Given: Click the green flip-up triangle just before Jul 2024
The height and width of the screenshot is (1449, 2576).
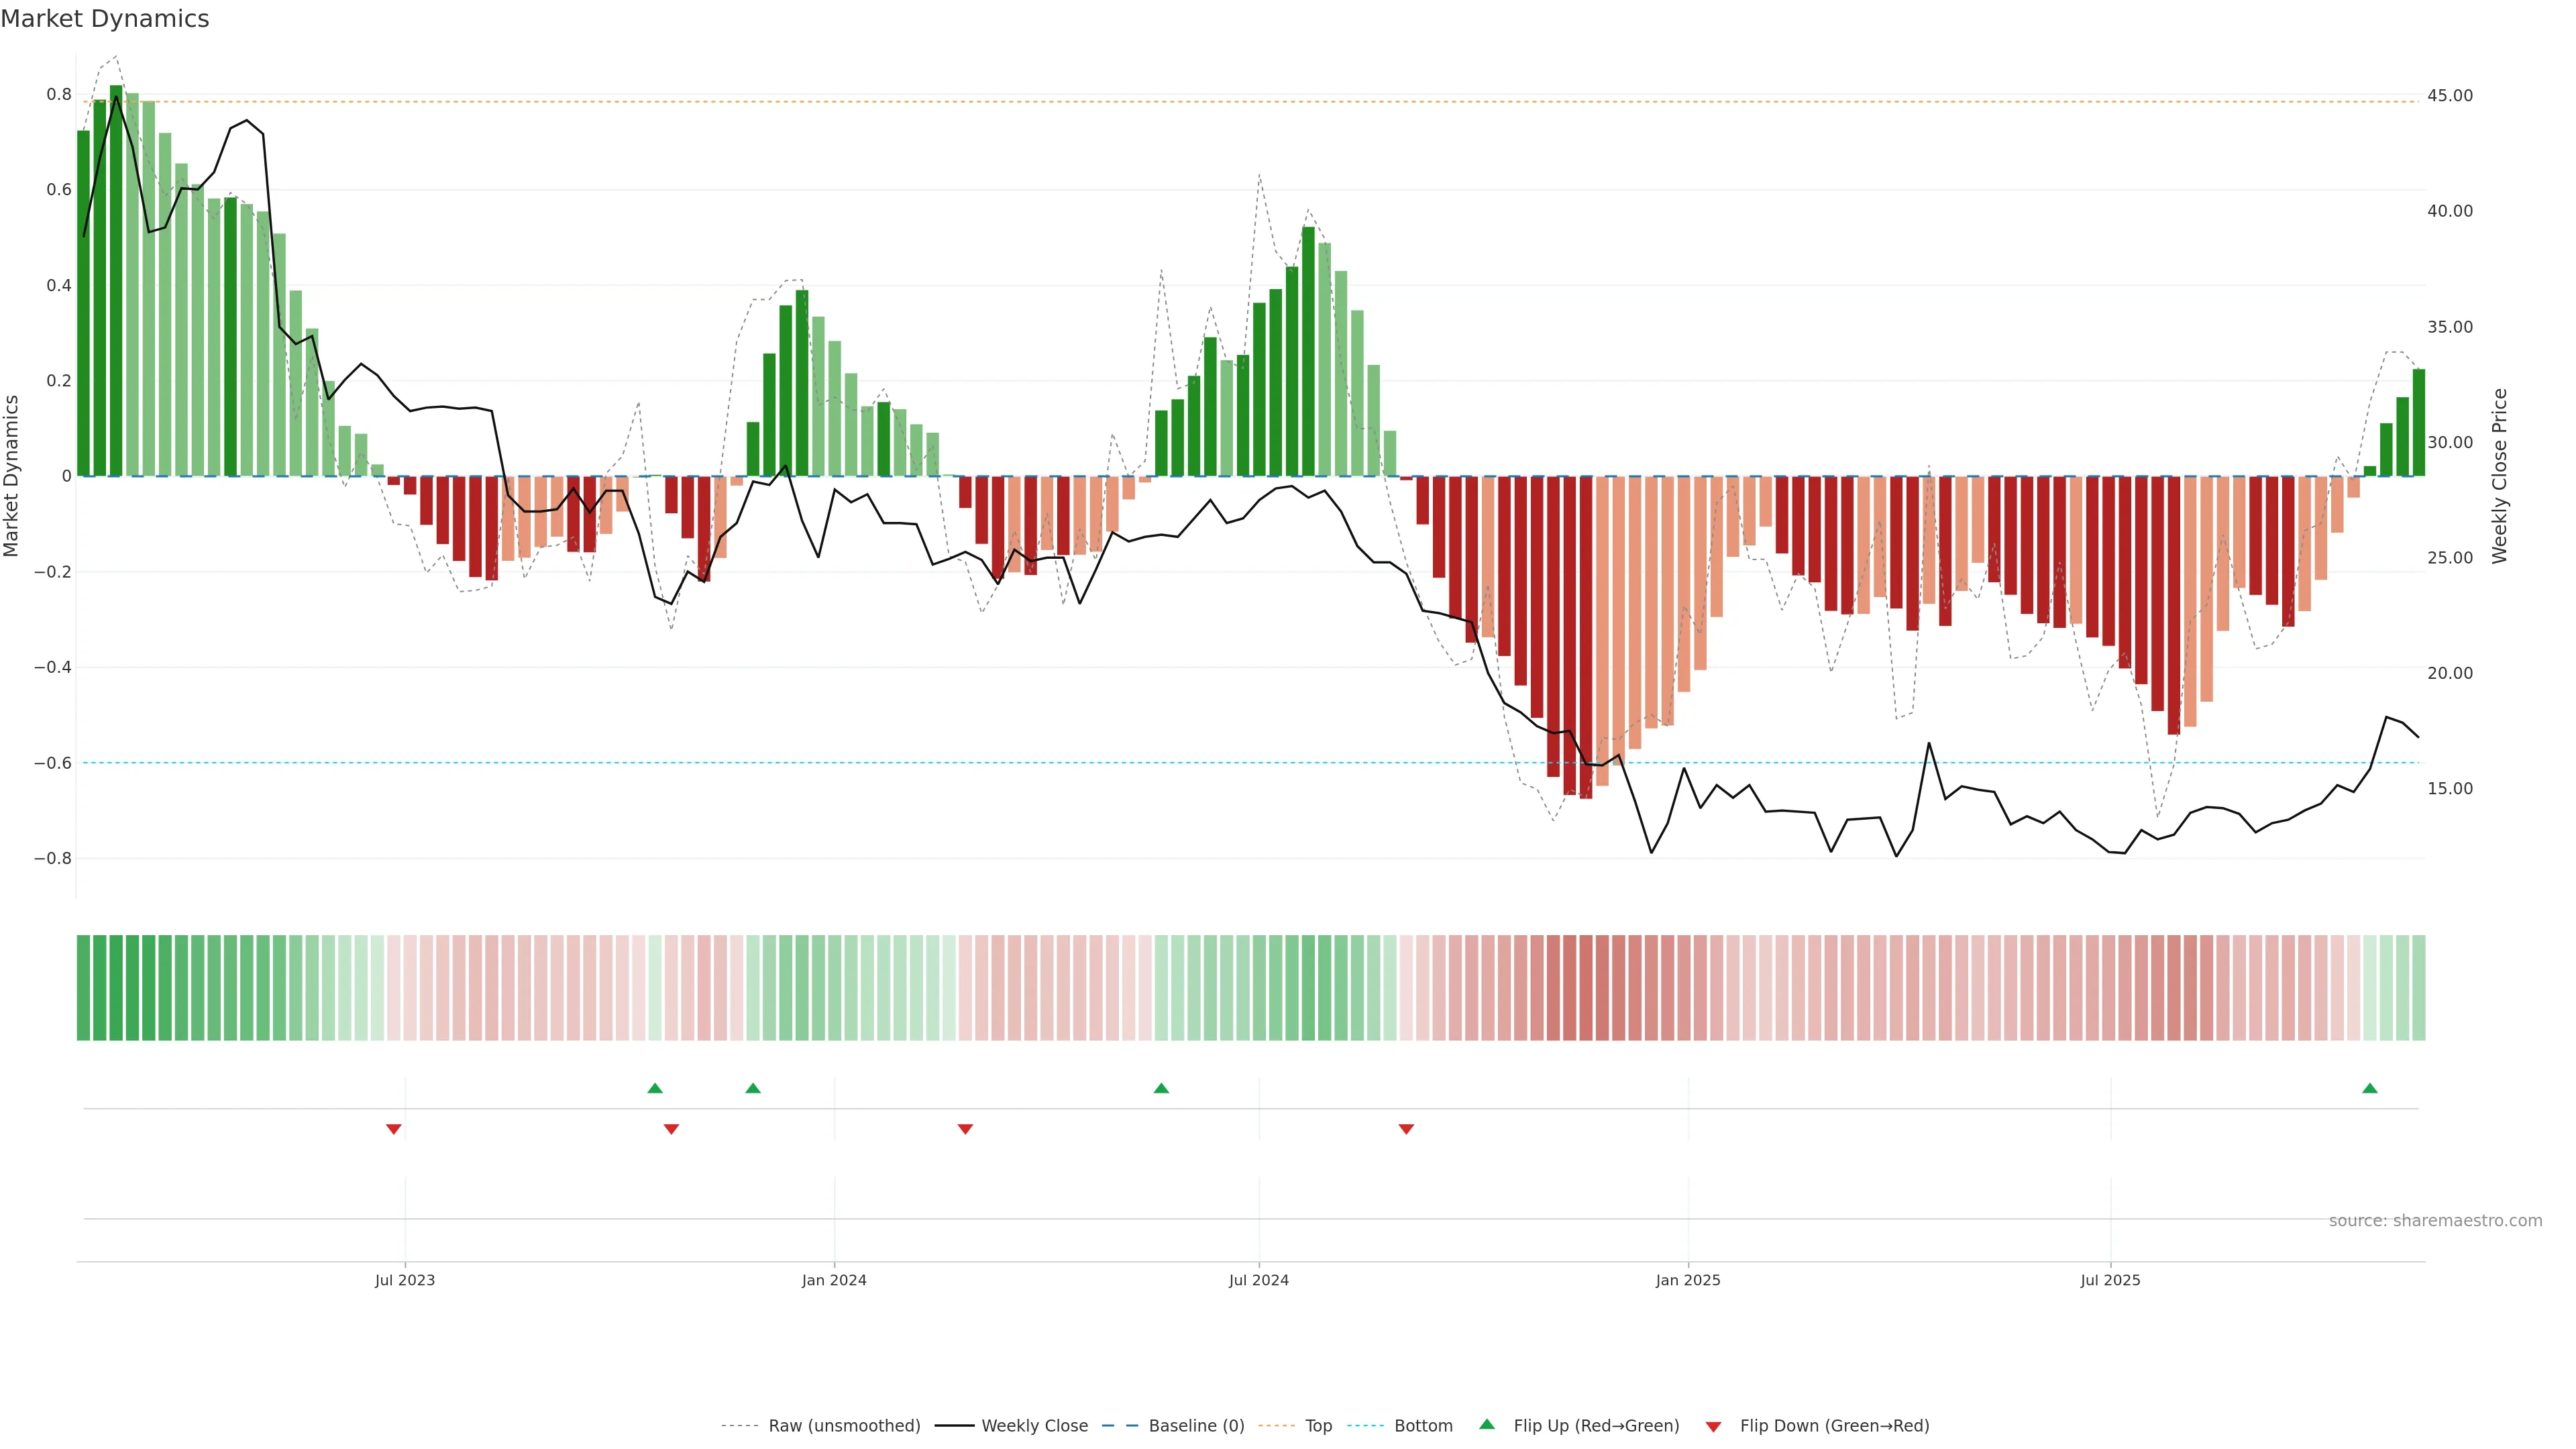Looking at the screenshot, I should (x=1161, y=1088).
